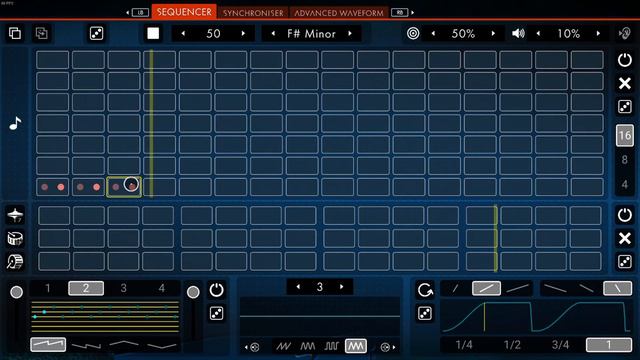The height and width of the screenshot is (360, 640).
Task: Increase the 50% value
Action: pyautogui.click(x=493, y=33)
